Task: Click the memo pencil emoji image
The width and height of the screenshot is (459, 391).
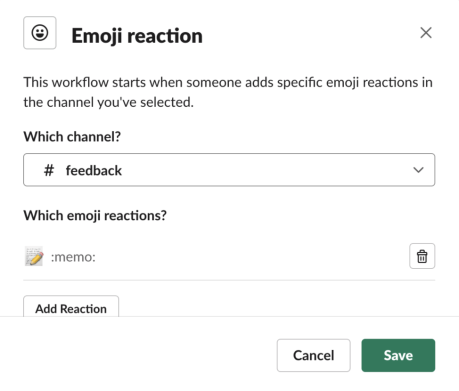Action: 34,256
